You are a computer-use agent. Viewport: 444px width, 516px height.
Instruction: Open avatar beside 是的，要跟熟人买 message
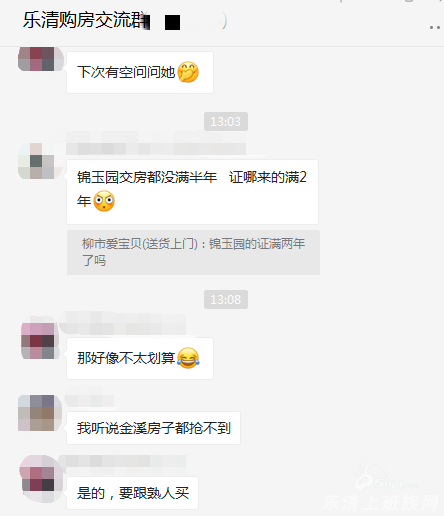point(41,478)
